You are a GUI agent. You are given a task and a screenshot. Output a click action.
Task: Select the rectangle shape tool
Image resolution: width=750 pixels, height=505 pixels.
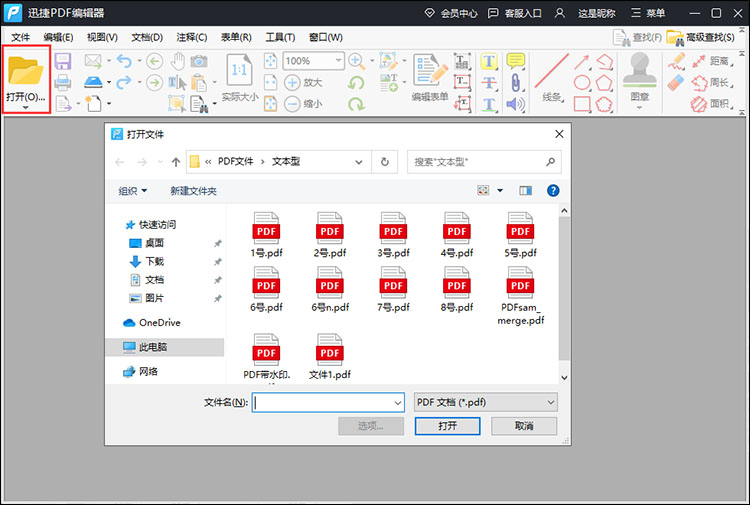click(582, 104)
